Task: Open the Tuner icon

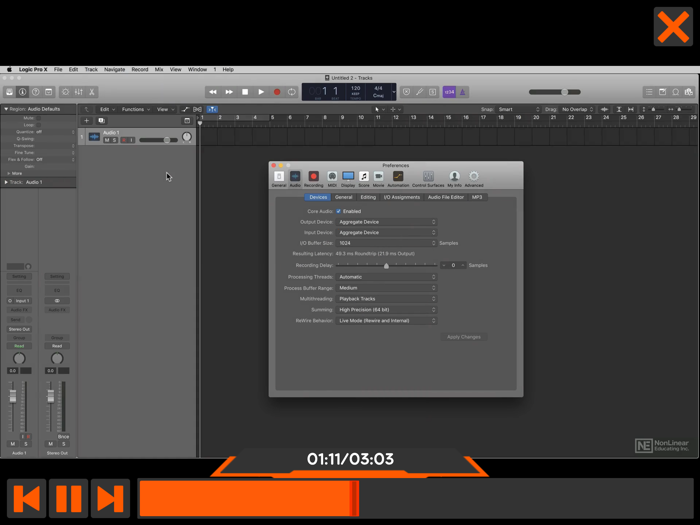Action: 420,92
